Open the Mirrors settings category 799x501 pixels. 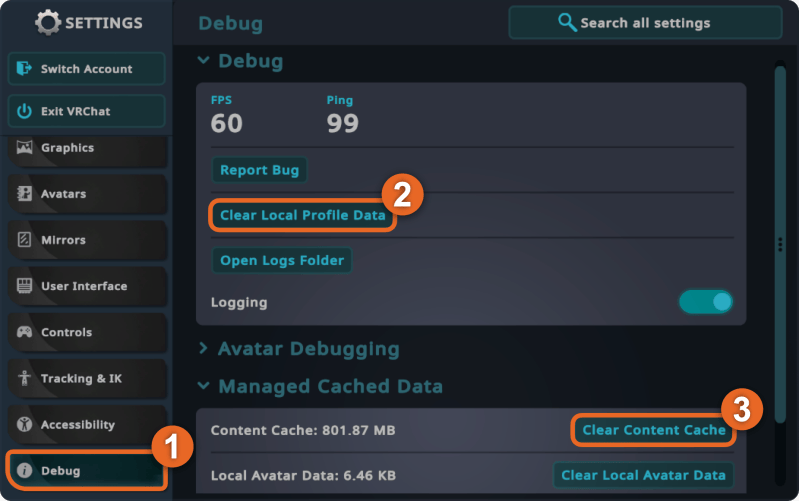[x=88, y=240]
